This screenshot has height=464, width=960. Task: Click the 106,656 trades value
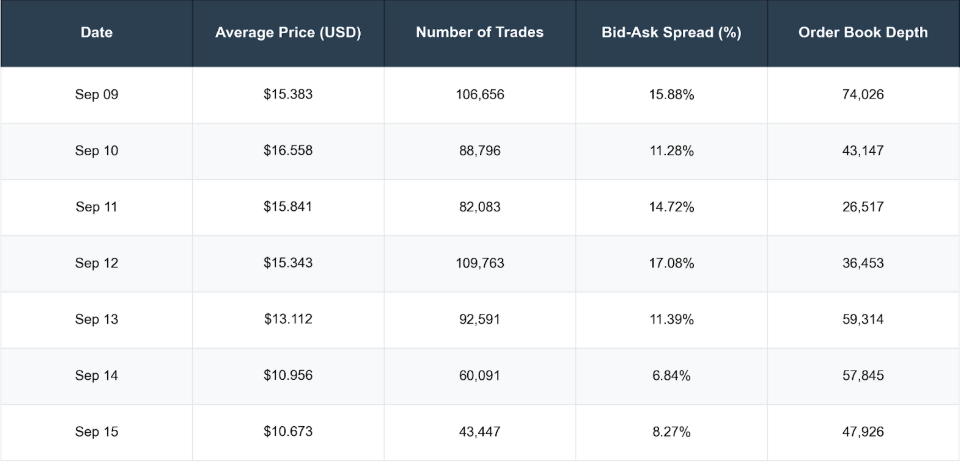479,95
